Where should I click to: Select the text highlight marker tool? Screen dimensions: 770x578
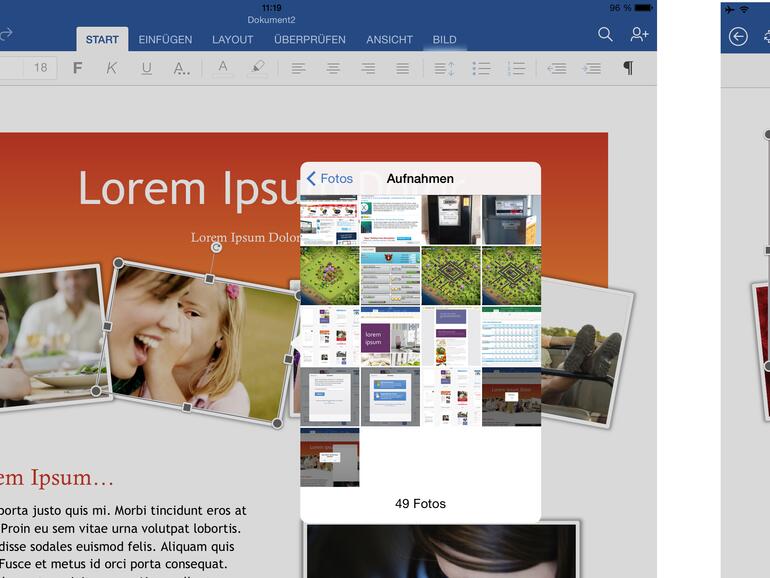[x=257, y=68]
